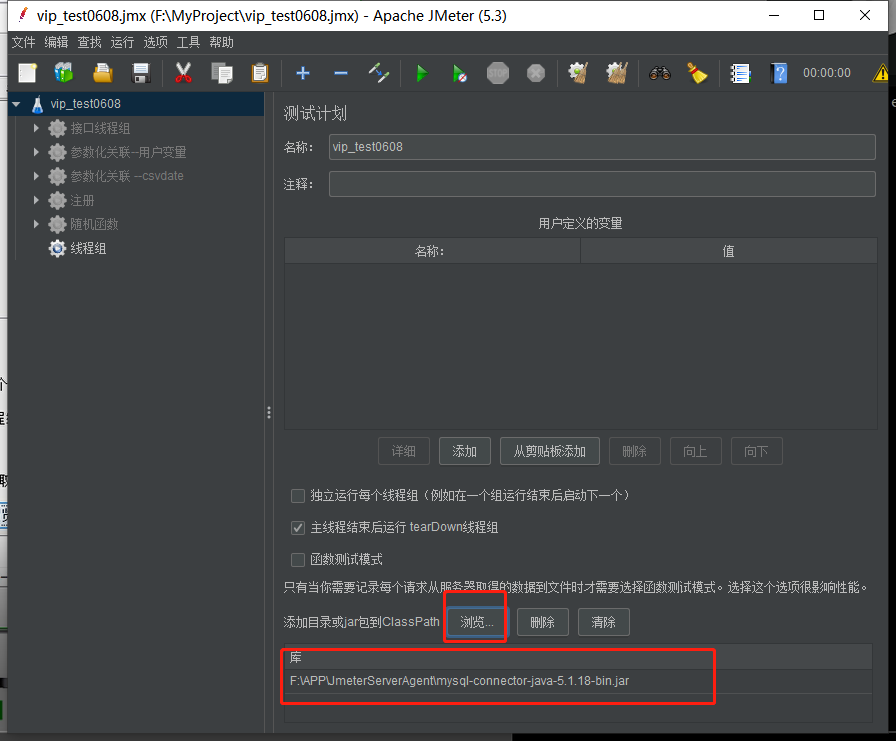Click the Clear all results icon
Viewport: 896px width, 741px height.
point(617,73)
